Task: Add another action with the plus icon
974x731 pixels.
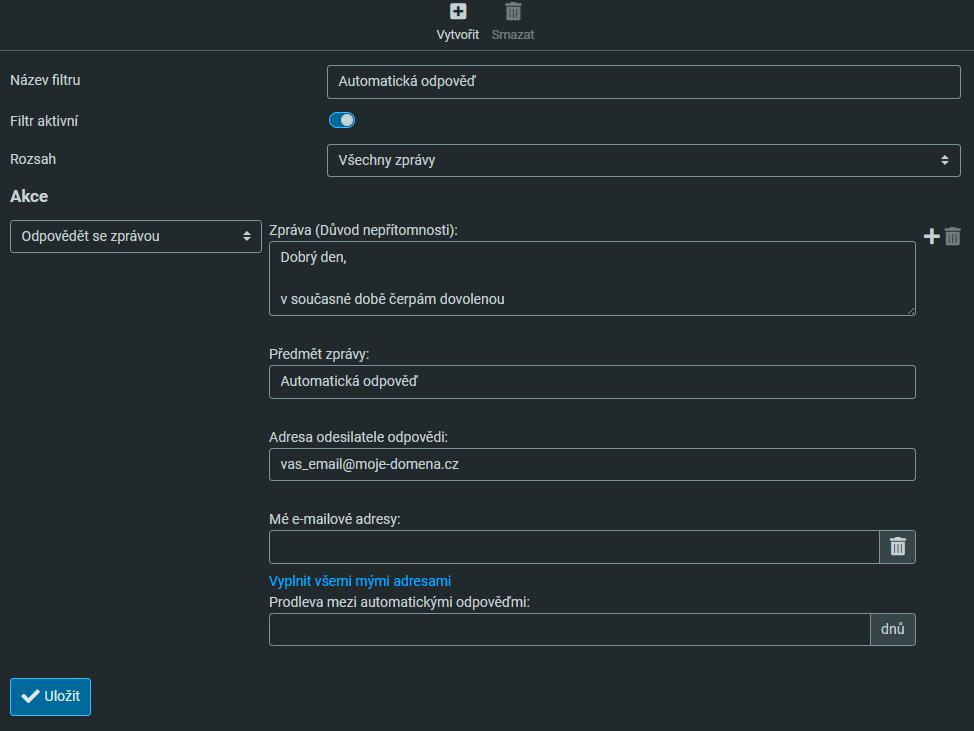Action: pyautogui.click(x=931, y=236)
